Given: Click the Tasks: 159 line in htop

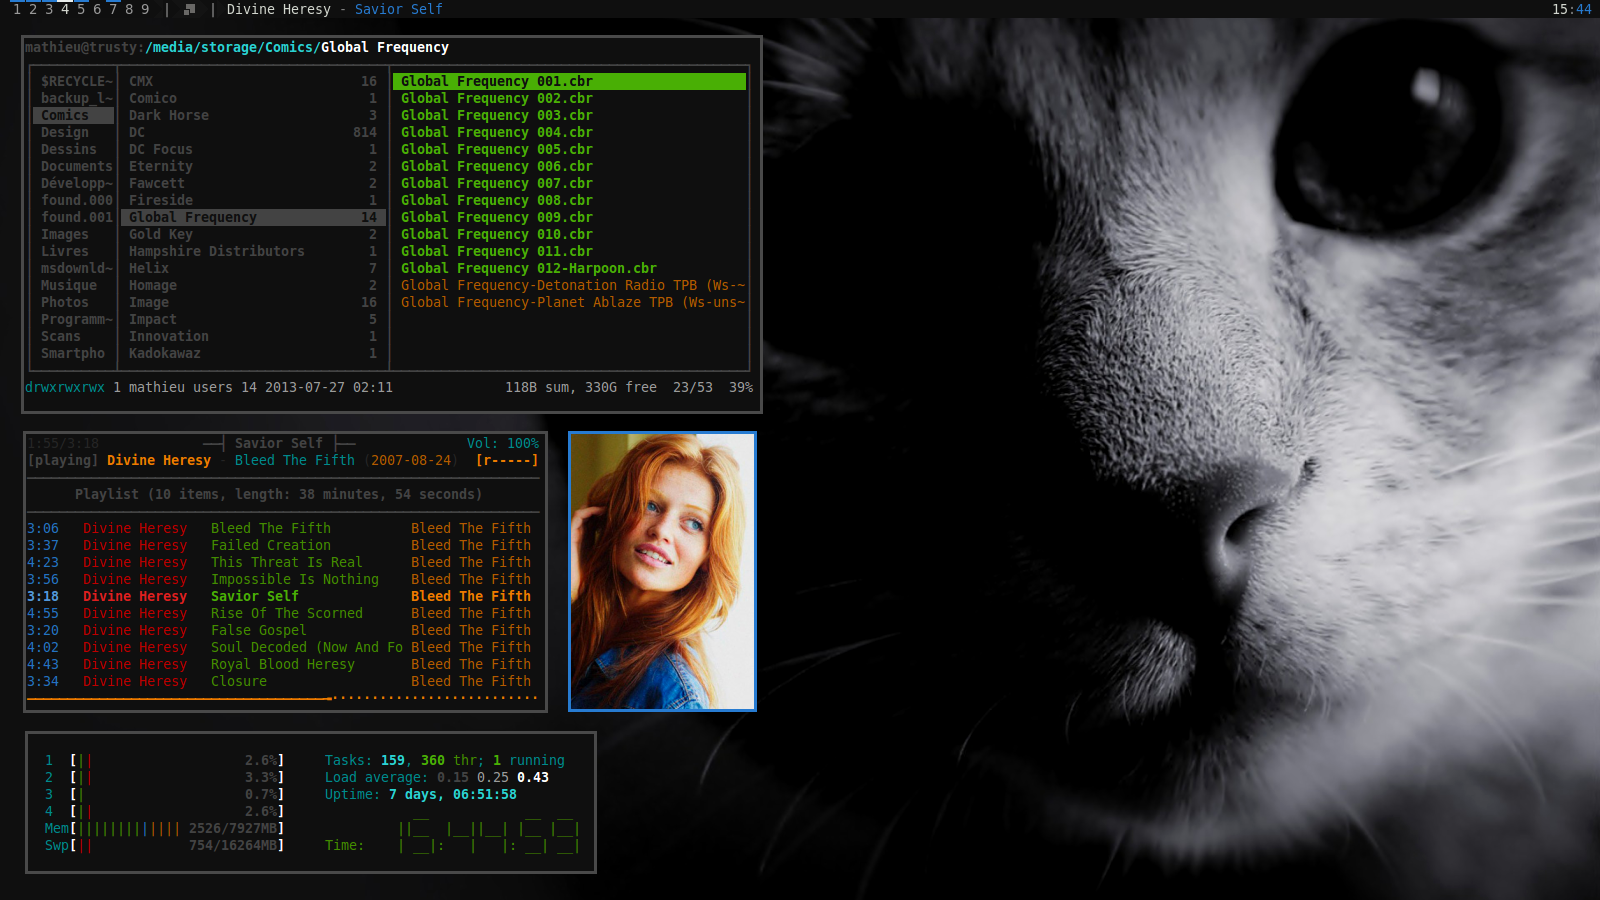Looking at the screenshot, I should click(445, 760).
